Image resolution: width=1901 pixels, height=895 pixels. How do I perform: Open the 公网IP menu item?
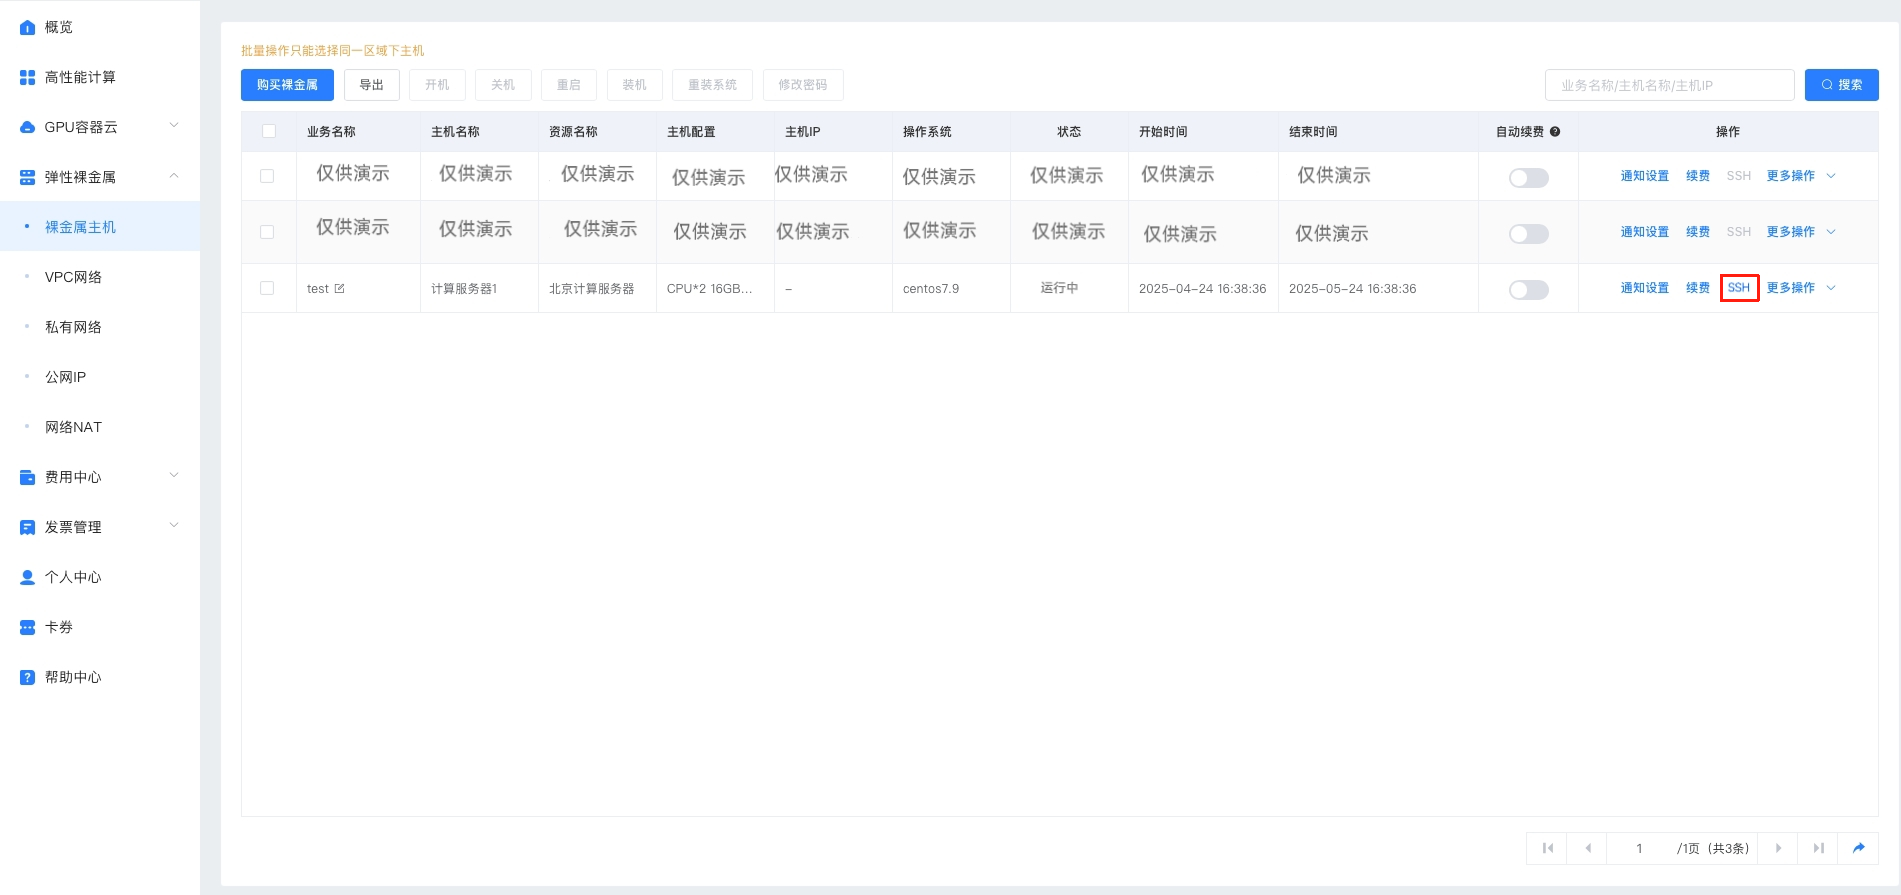pyautogui.click(x=65, y=377)
